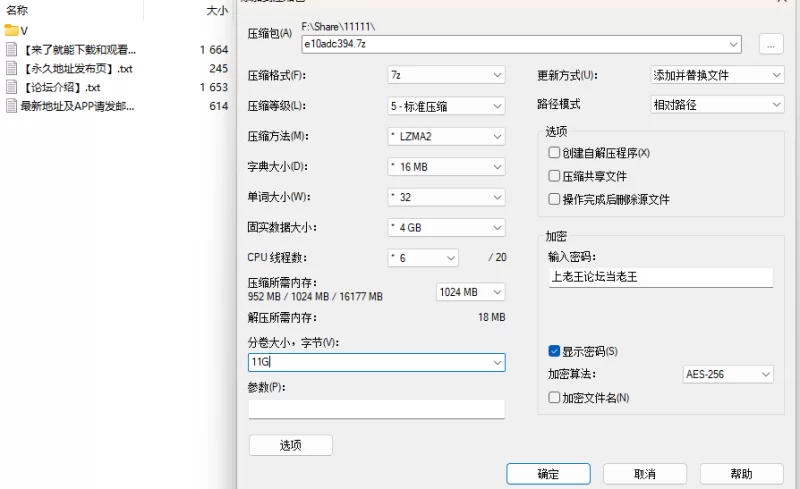Open the 压缩等级 标准压缩 dropdown
This screenshot has width=800, height=489.
pos(446,106)
